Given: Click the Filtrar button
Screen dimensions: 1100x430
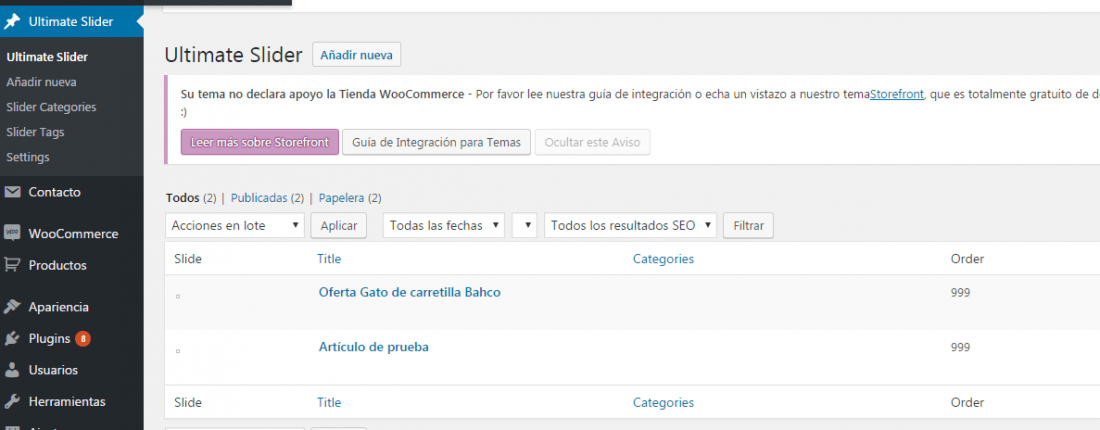Looking at the screenshot, I should (x=749, y=226).
